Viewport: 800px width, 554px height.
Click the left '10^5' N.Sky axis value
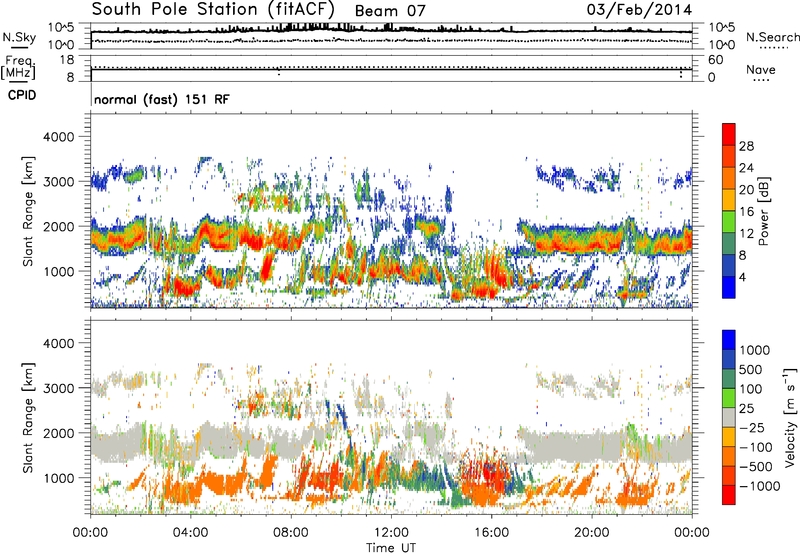coord(61,28)
